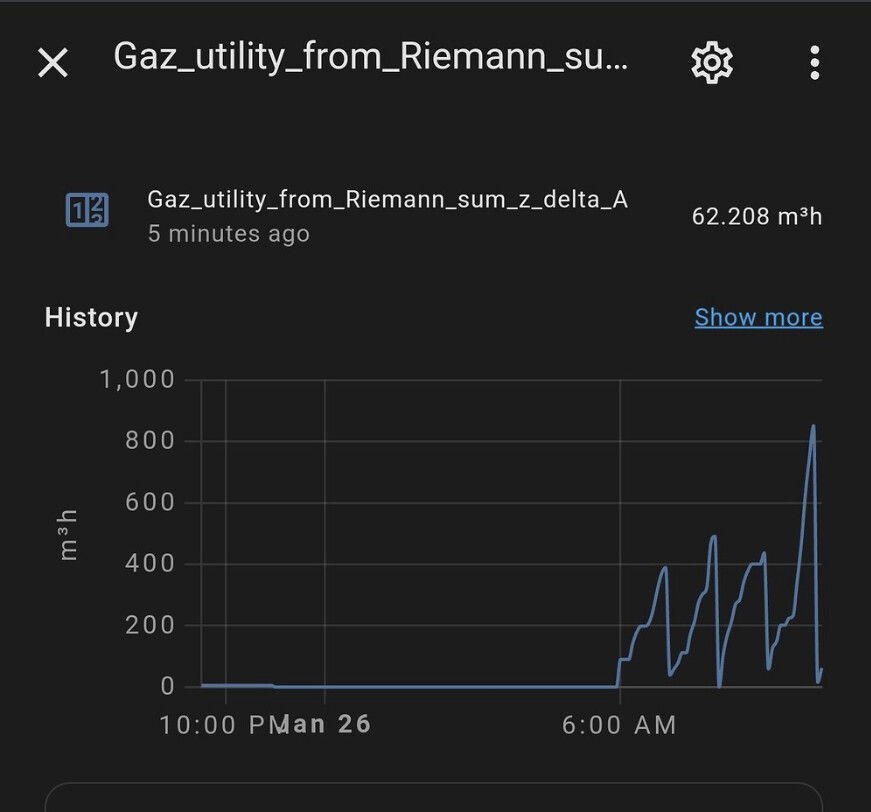The image size is (871, 812).
Task: Click the m³h vertical axis unit label
Action: pos(68,534)
